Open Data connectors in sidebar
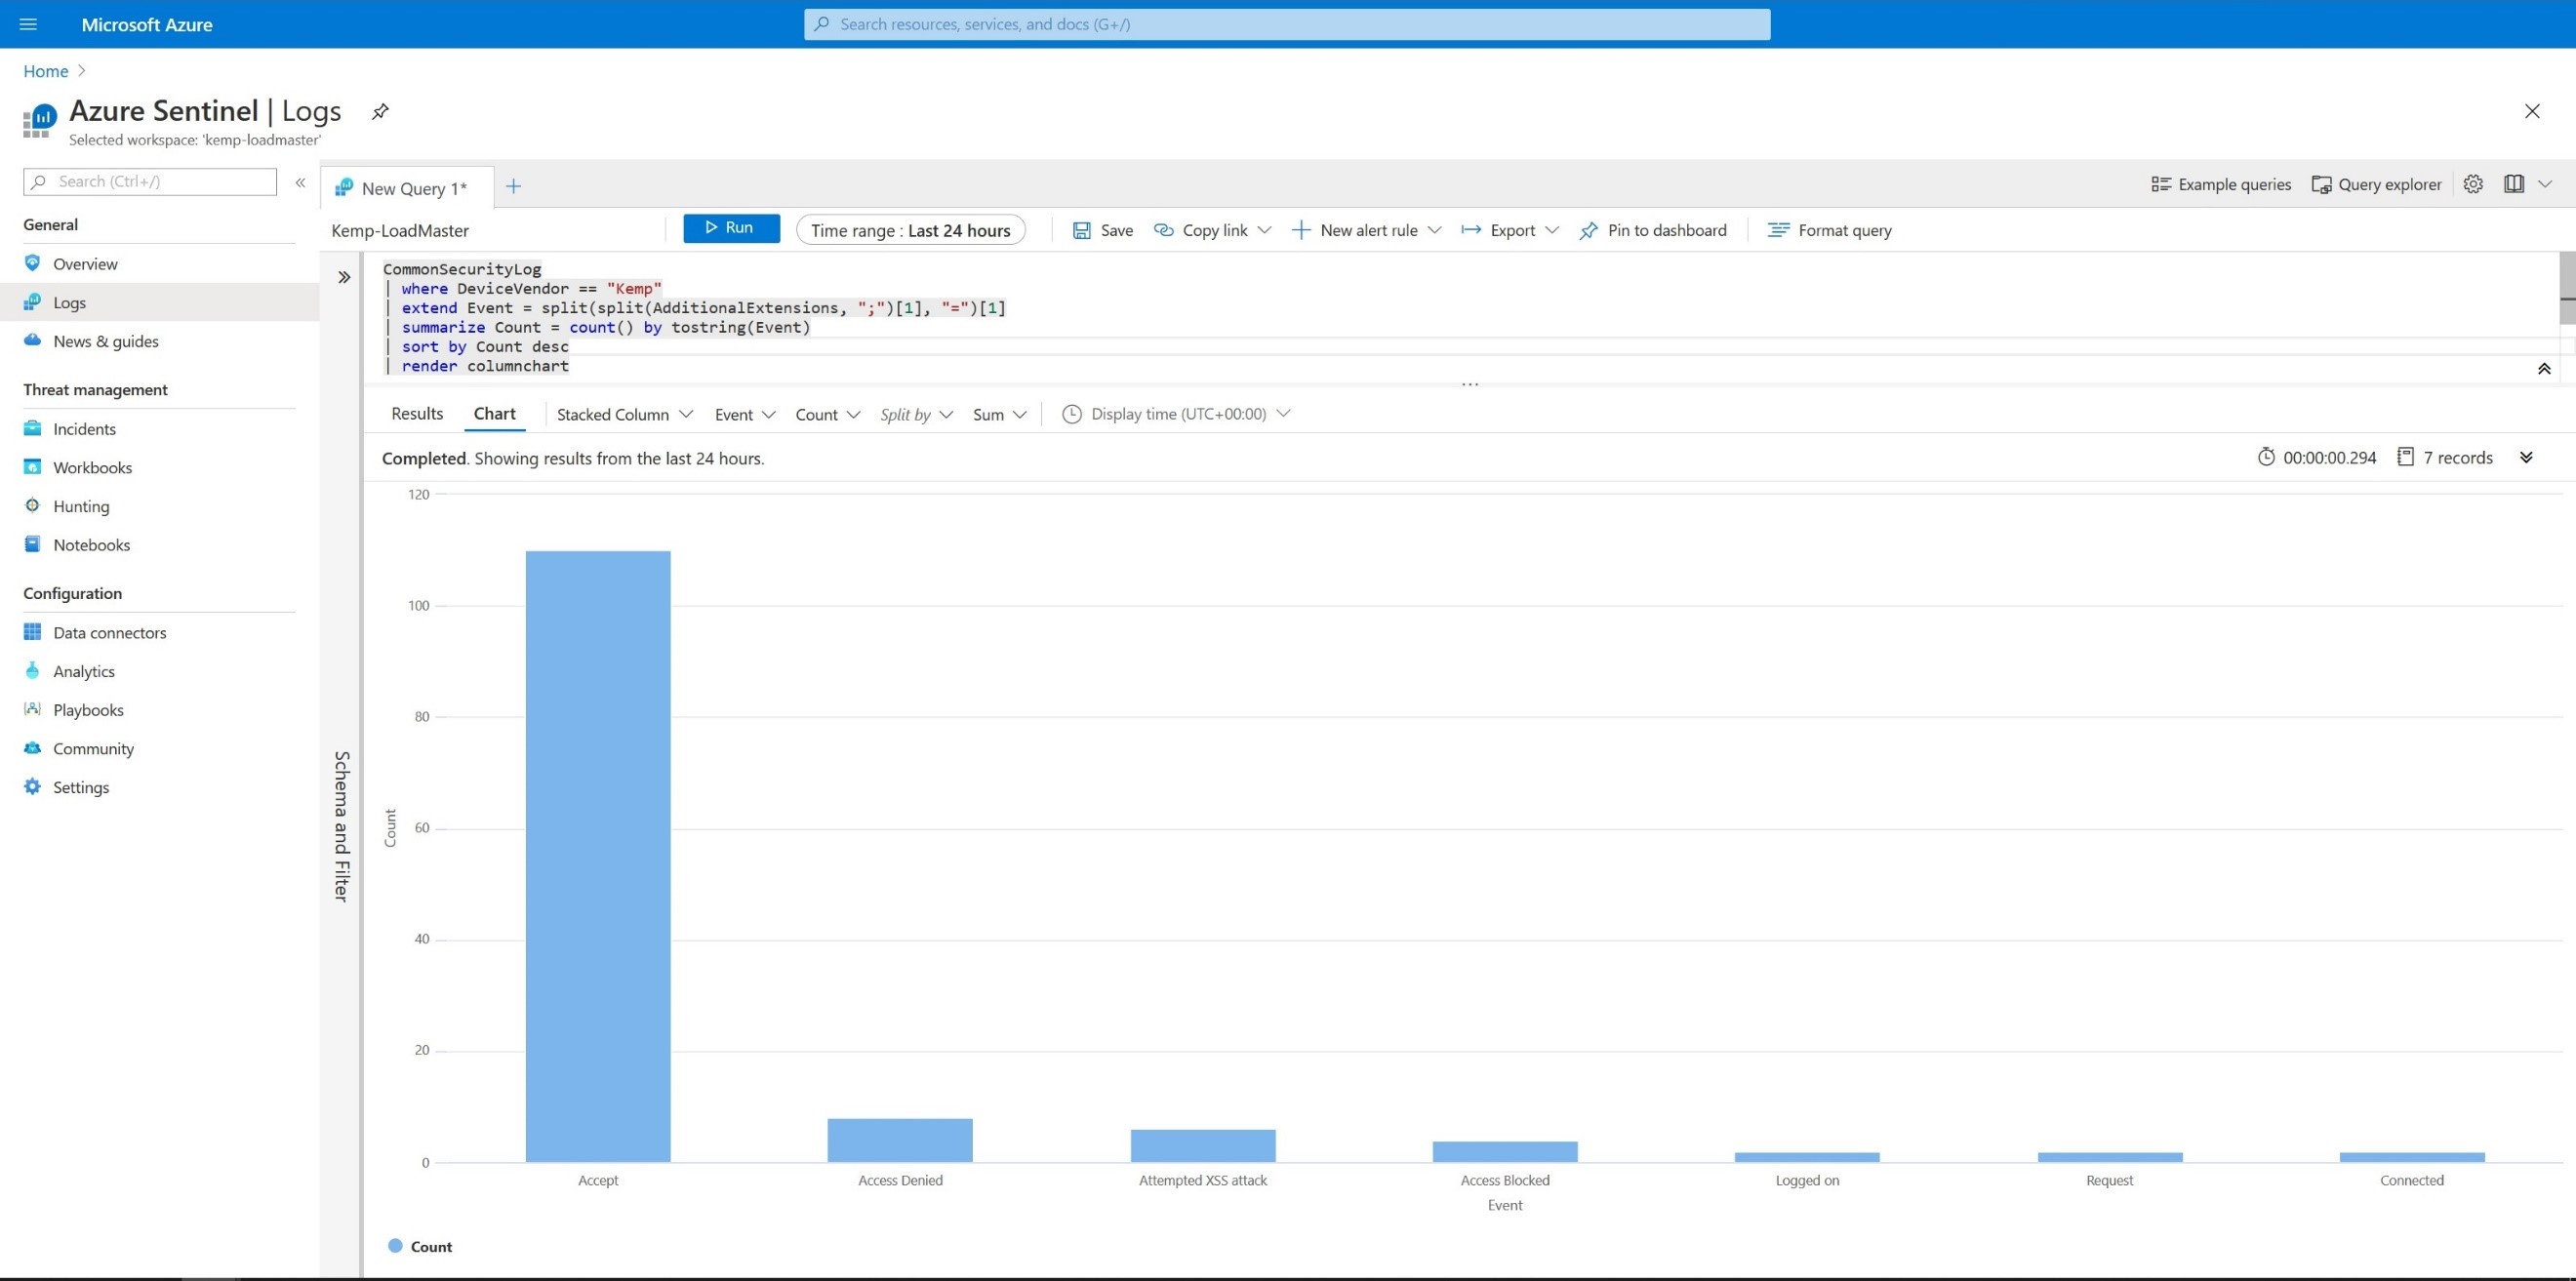Viewport: 2576px width, 1281px height. pos(109,632)
